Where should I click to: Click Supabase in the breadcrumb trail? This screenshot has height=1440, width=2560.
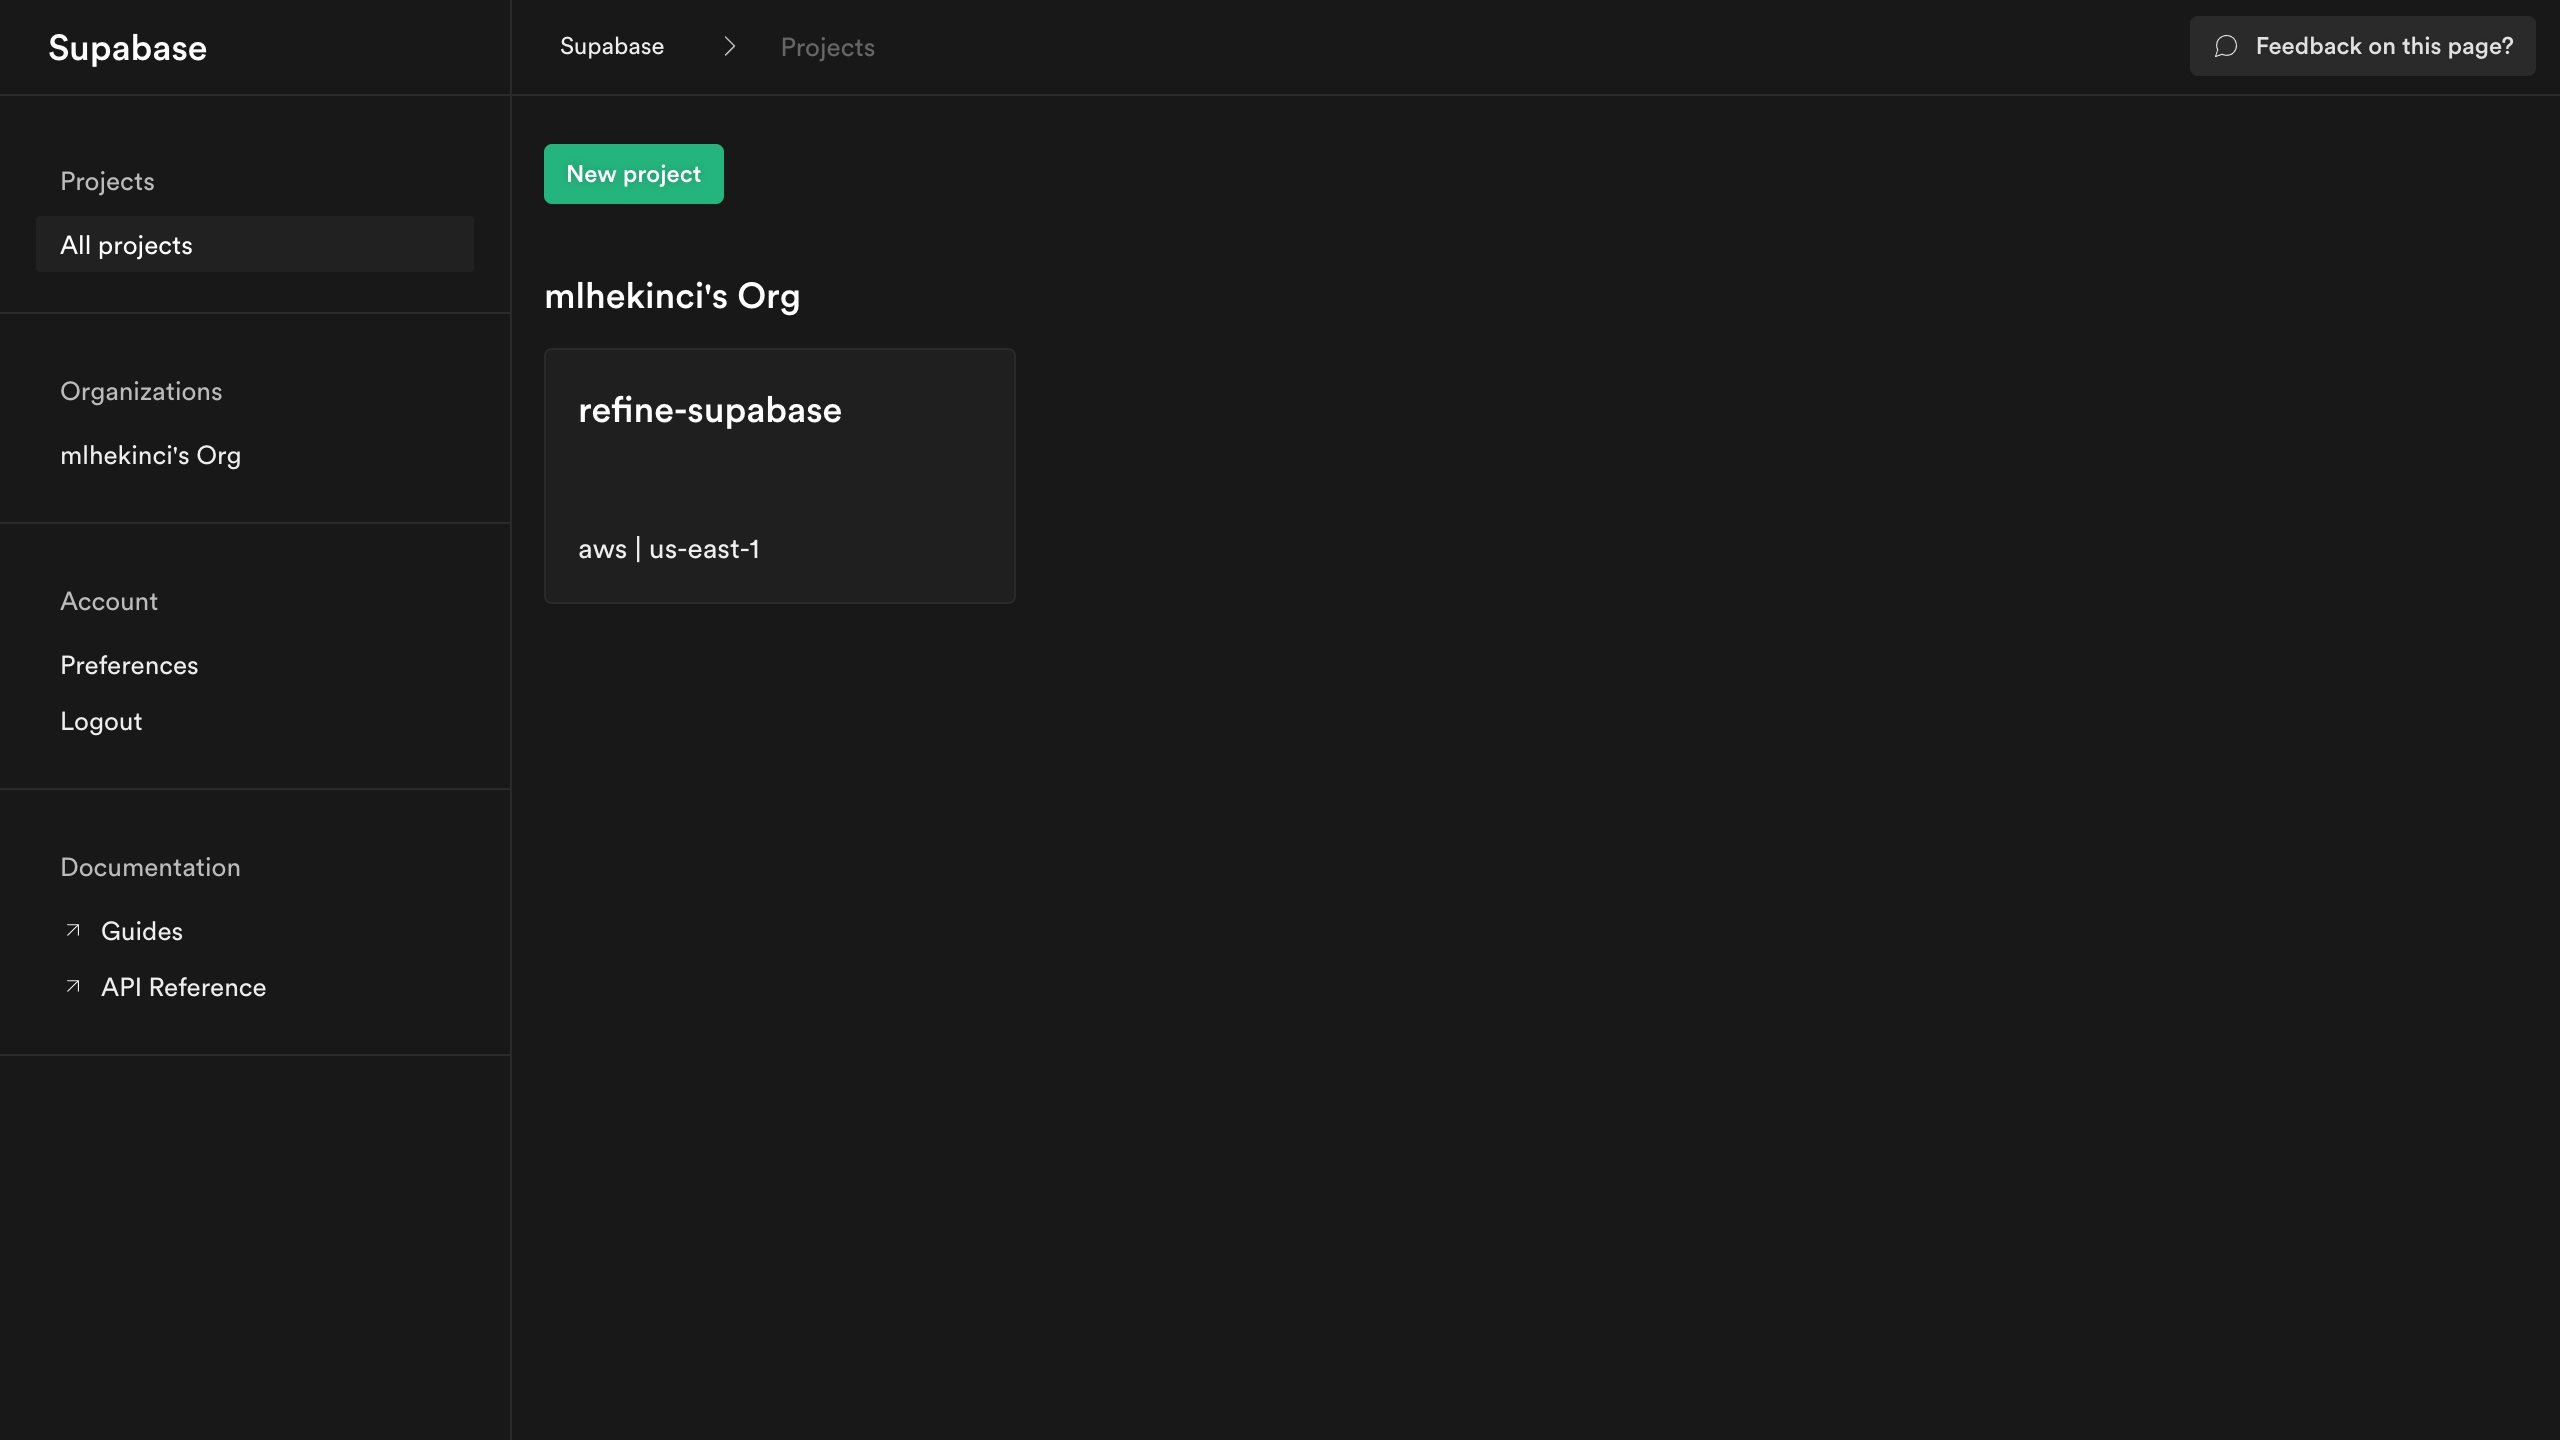point(612,46)
